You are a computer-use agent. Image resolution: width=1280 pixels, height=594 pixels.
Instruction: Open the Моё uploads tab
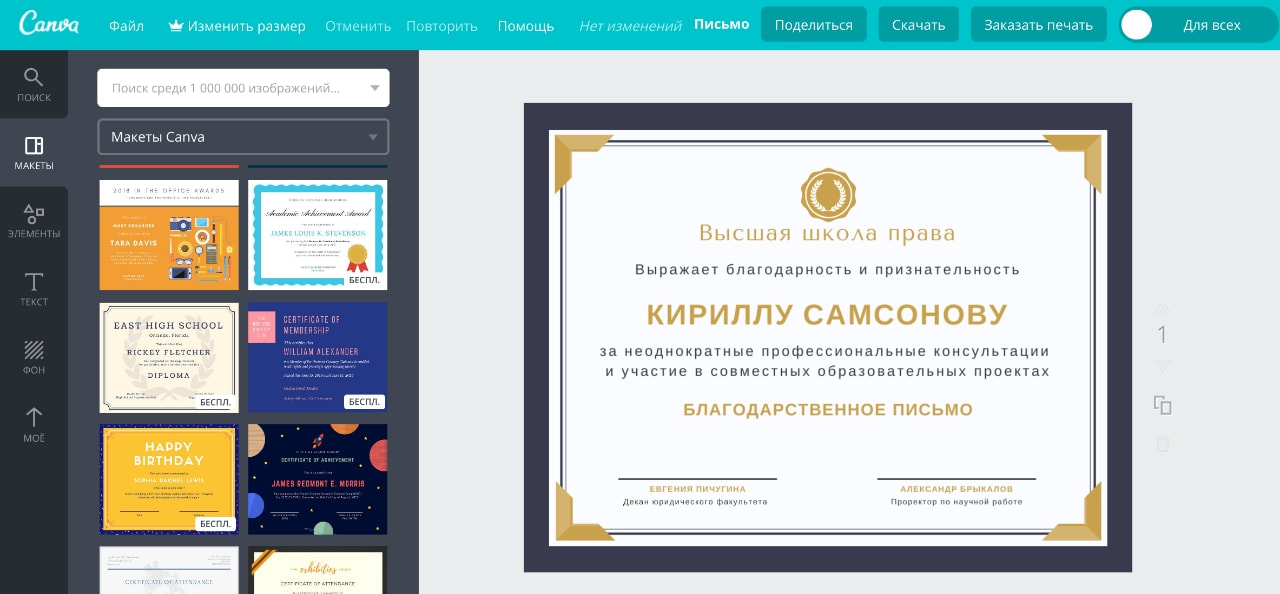click(34, 425)
